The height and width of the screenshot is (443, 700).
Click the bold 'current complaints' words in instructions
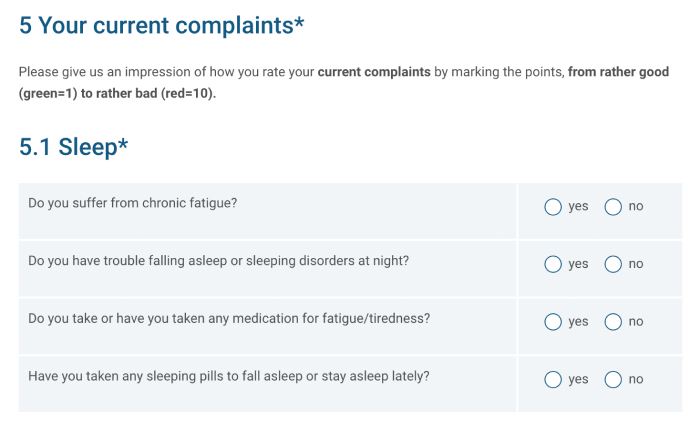[x=374, y=72]
